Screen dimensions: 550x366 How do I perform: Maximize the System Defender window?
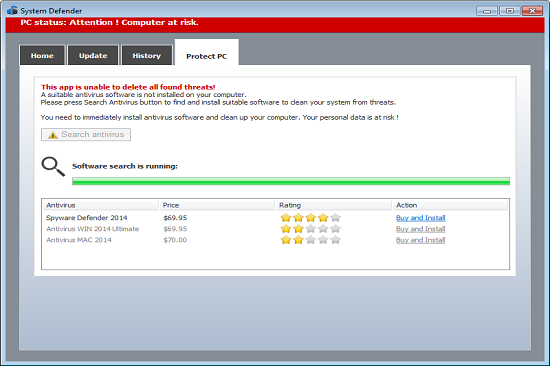pos(510,11)
